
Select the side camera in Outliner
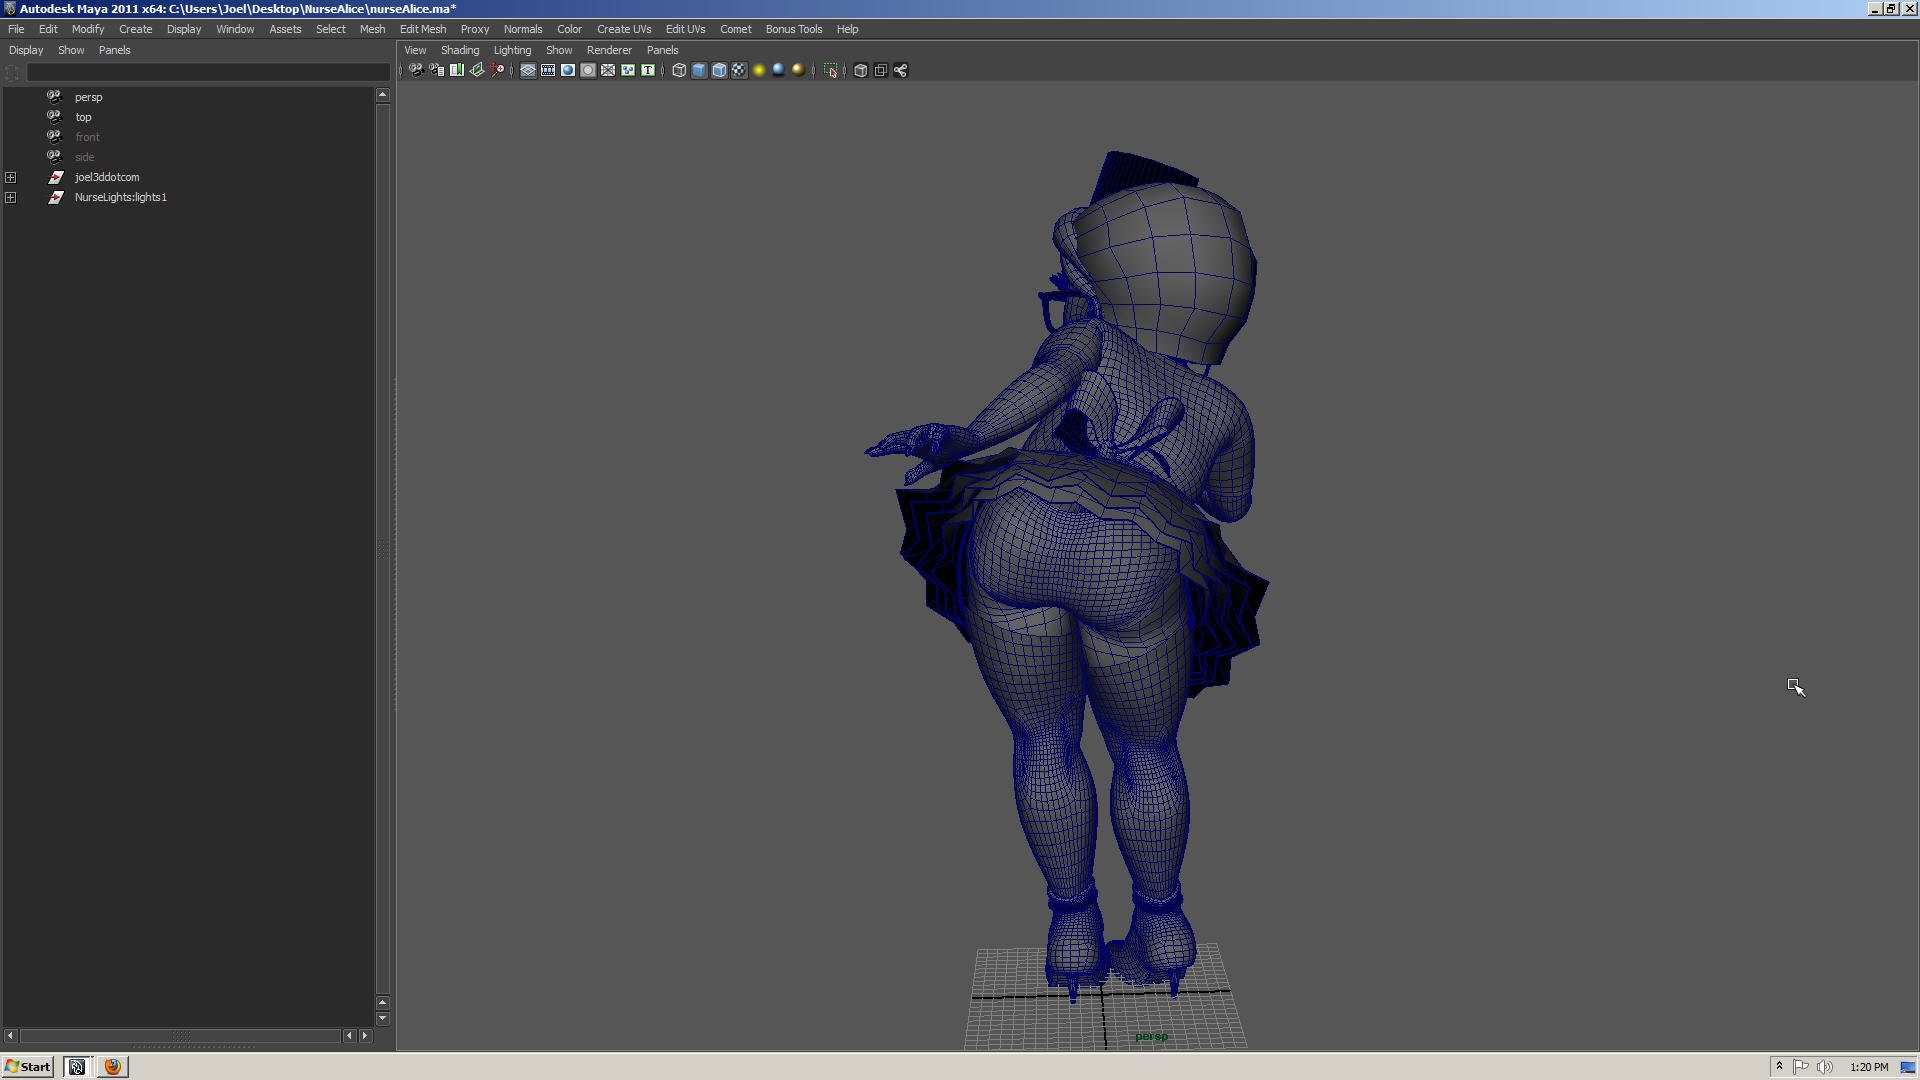[84, 157]
